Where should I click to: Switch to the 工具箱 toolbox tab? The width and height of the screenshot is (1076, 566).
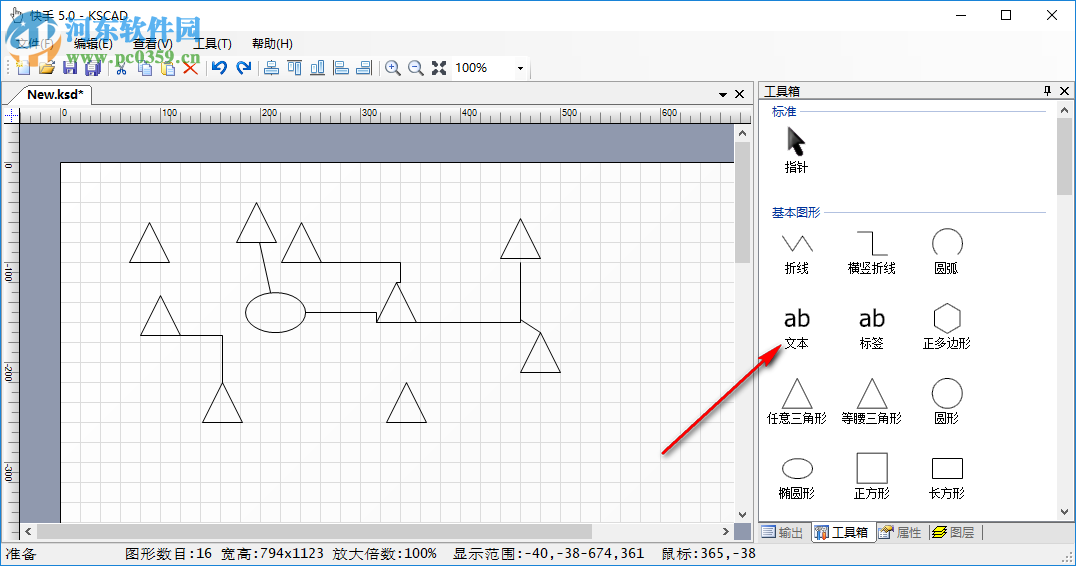click(x=843, y=532)
